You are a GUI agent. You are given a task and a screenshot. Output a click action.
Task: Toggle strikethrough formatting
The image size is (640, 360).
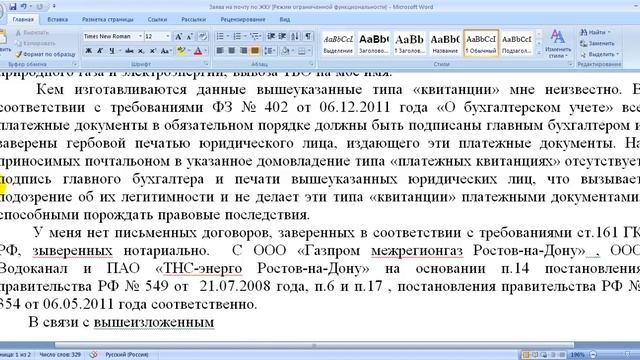click(x=129, y=51)
